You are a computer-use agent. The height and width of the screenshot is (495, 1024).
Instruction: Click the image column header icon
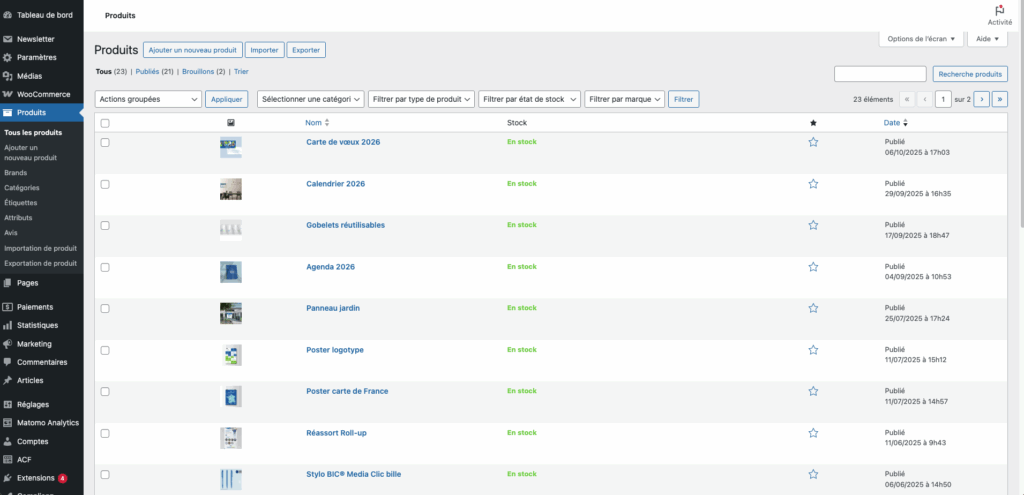(231, 123)
